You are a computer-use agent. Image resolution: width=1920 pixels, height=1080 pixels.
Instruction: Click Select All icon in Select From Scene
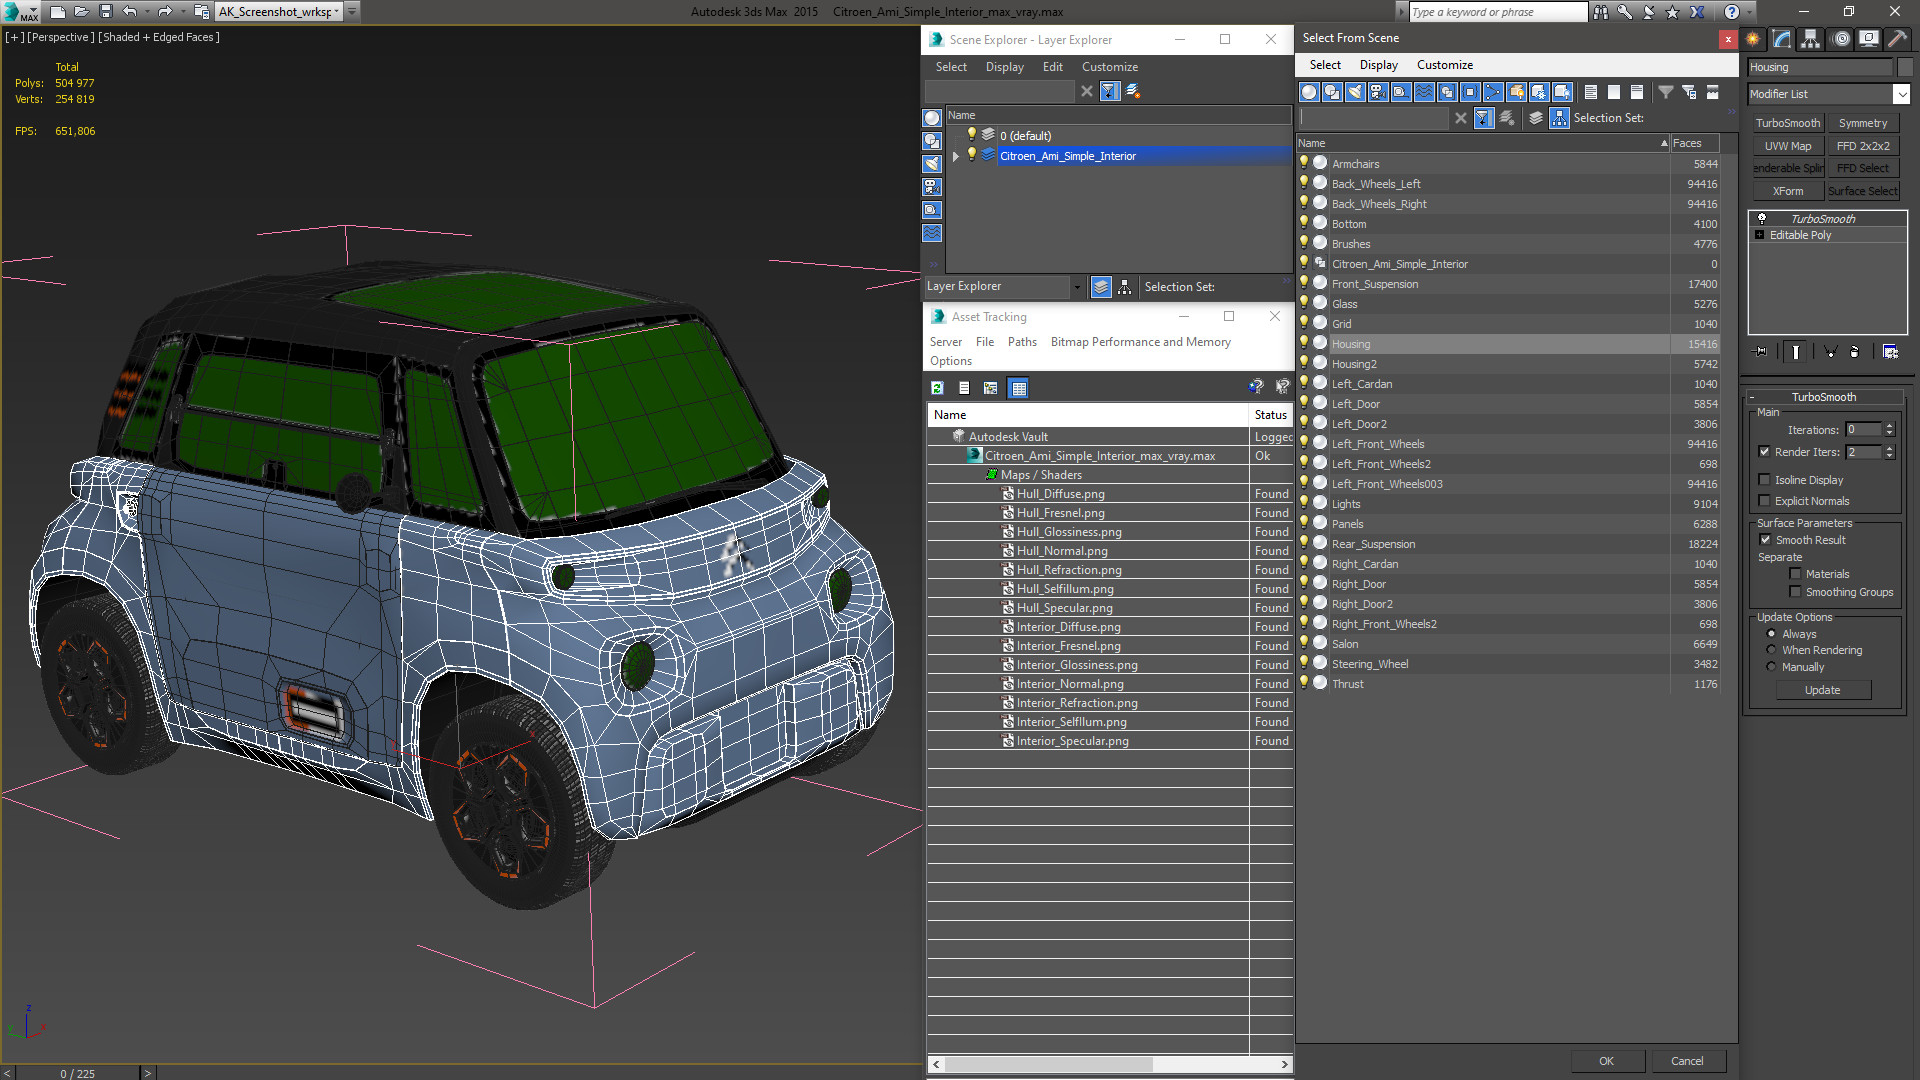(x=1591, y=92)
